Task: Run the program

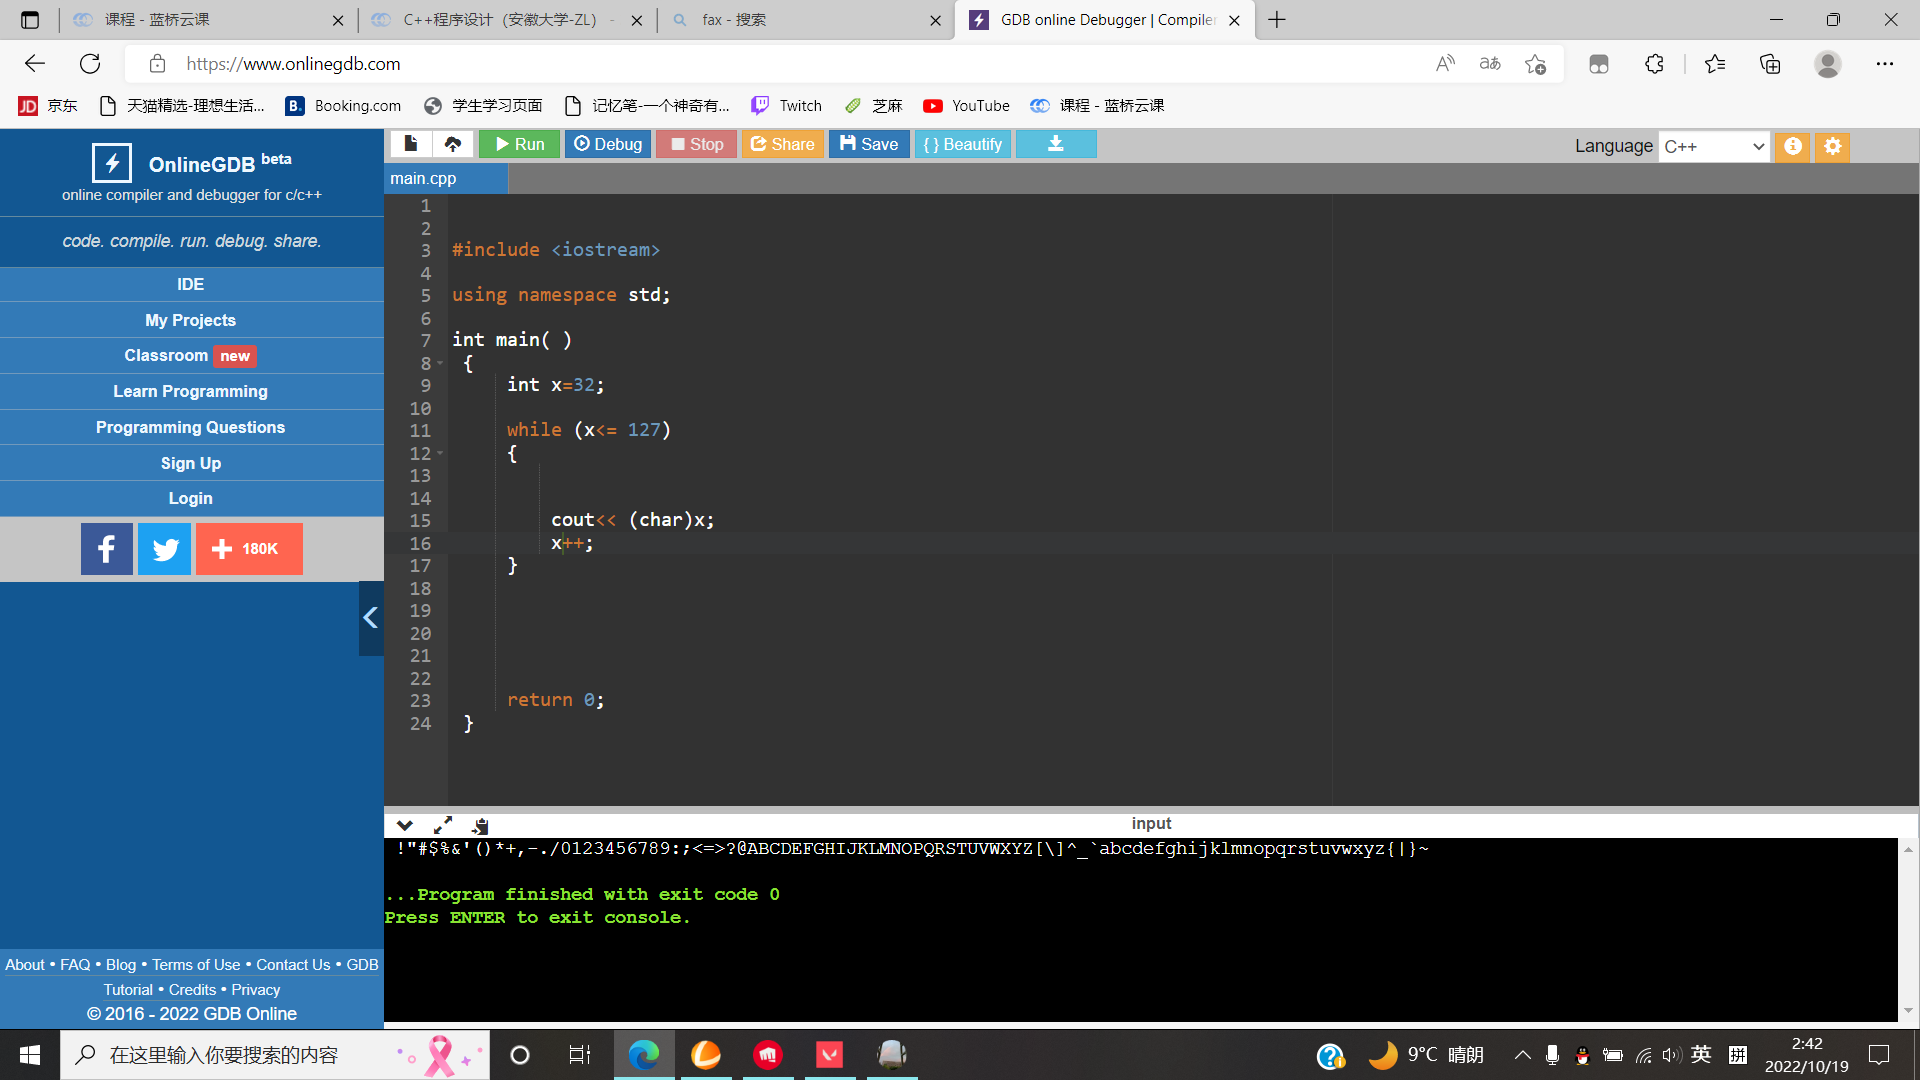Action: [519, 144]
